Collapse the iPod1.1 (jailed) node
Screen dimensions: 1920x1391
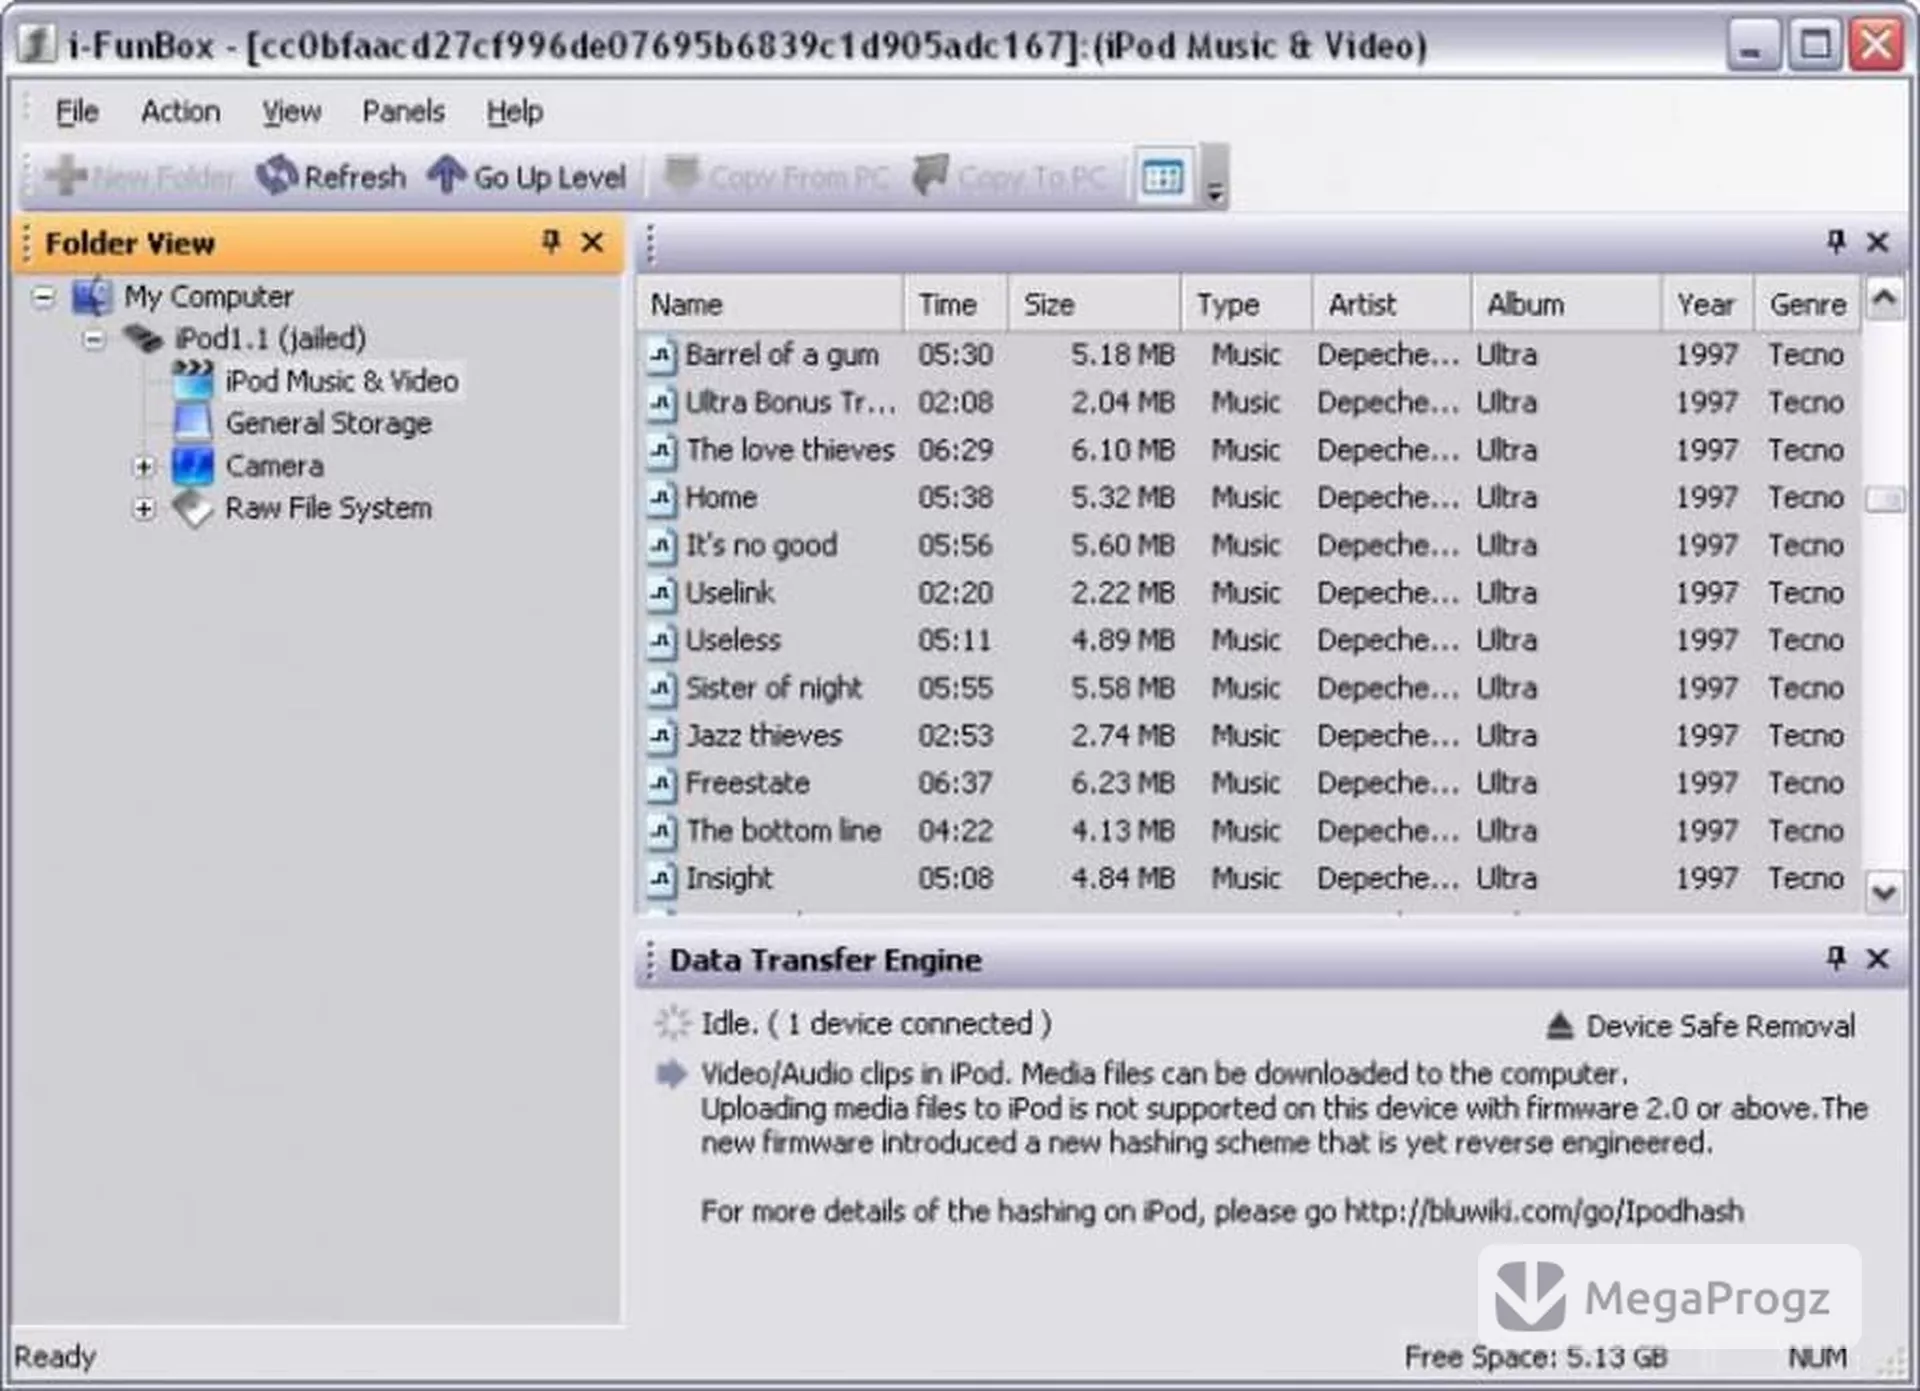(94, 340)
